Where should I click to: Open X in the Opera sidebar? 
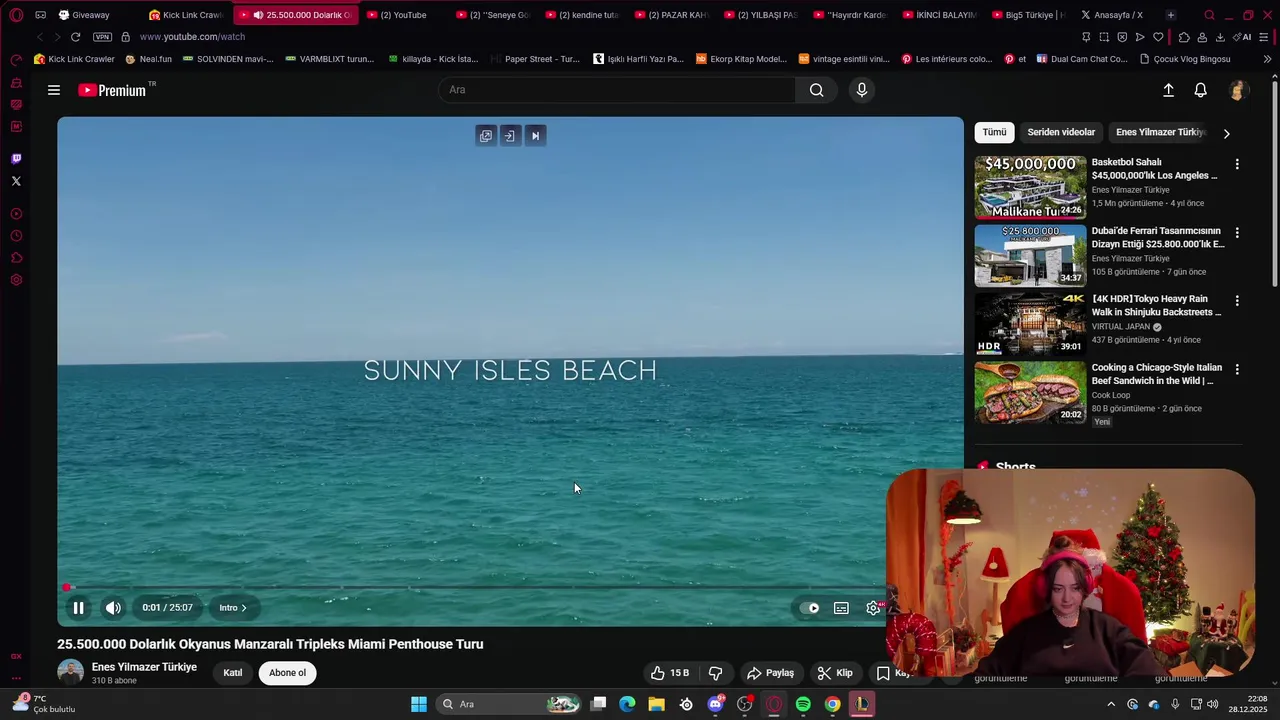tap(16, 181)
